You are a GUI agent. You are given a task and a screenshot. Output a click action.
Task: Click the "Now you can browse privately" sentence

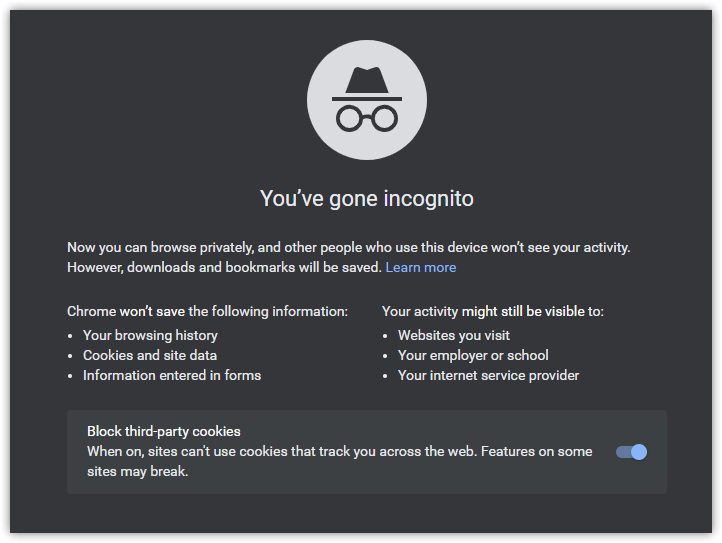point(349,247)
